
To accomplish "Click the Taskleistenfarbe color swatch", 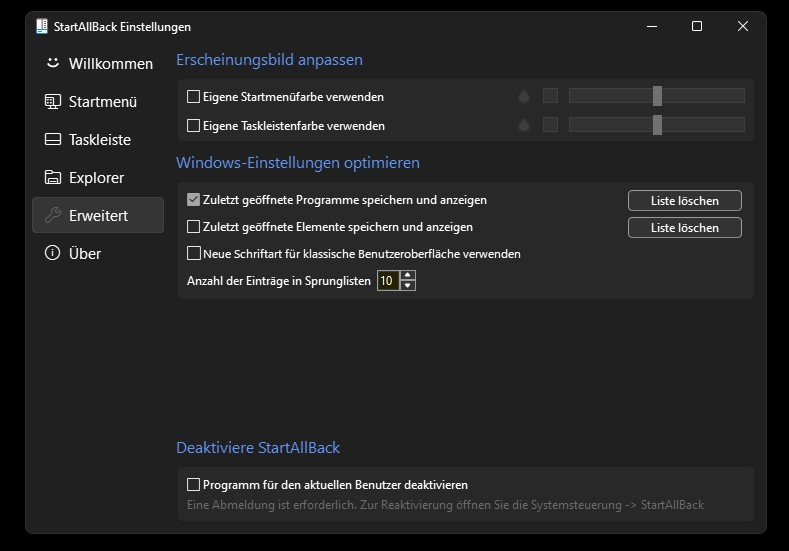I will 550,124.
